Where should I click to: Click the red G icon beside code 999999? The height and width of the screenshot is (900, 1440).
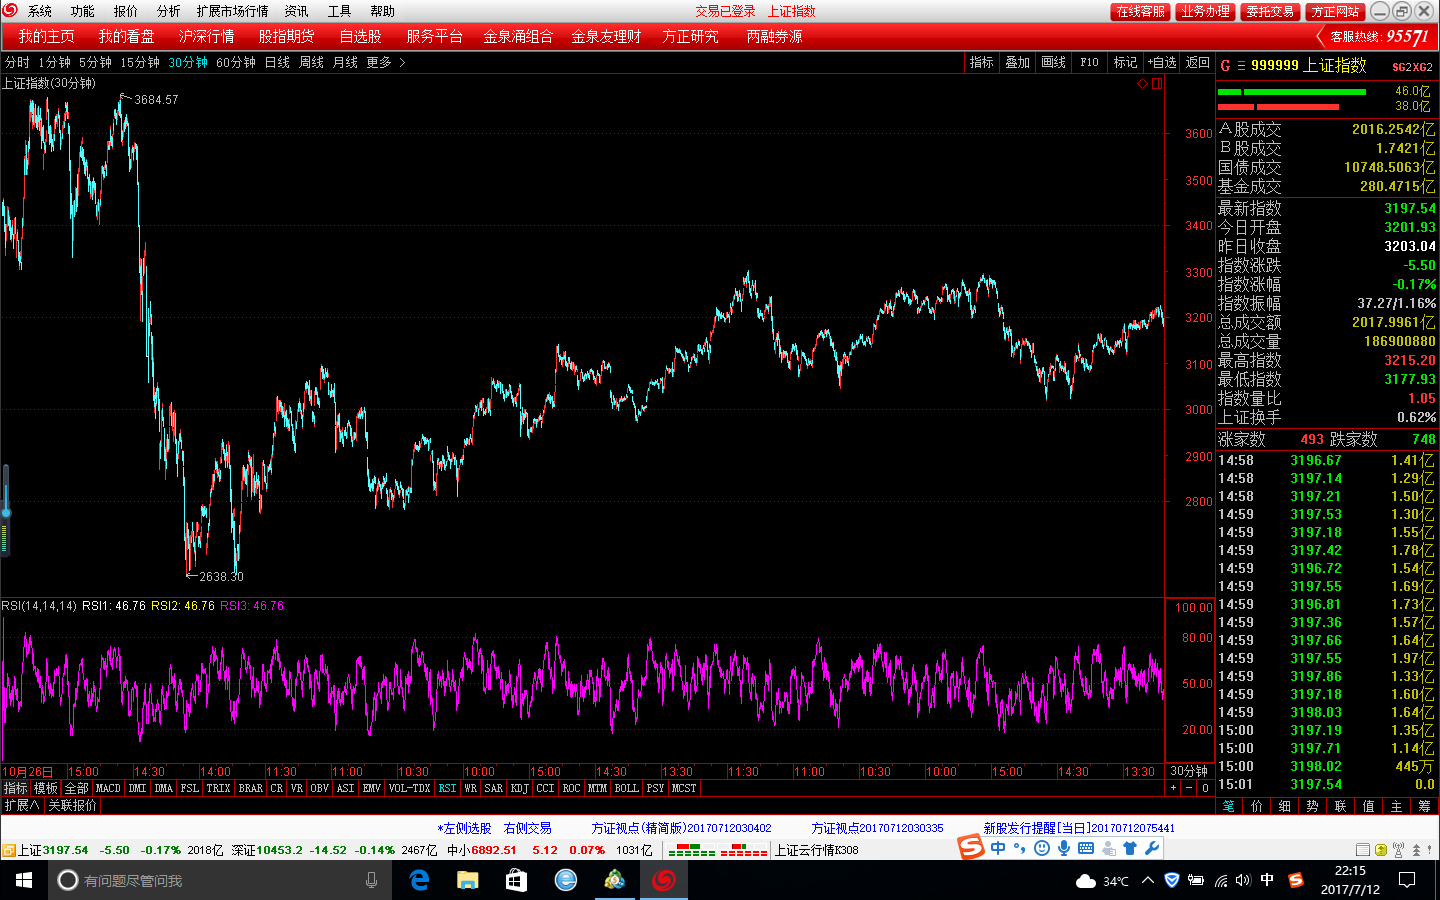(x=1225, y=66)
